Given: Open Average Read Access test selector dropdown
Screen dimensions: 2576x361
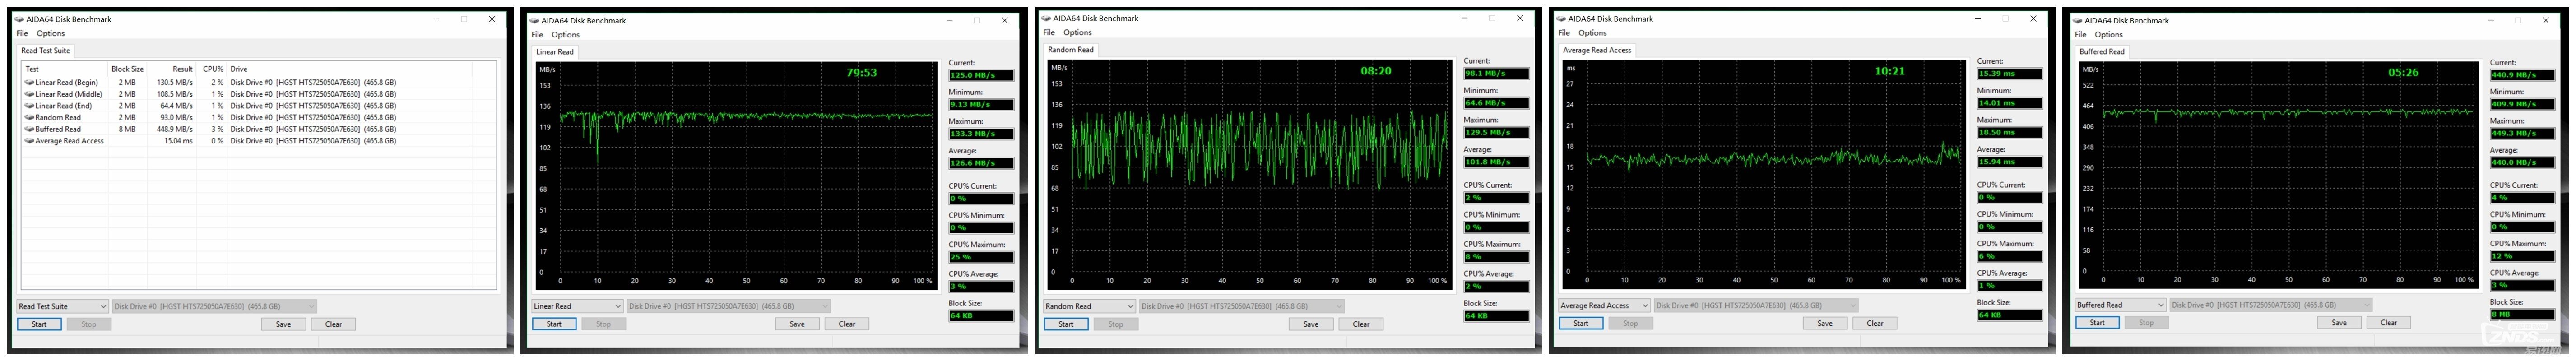Looking at the screenshot, I should [1604, 305].
